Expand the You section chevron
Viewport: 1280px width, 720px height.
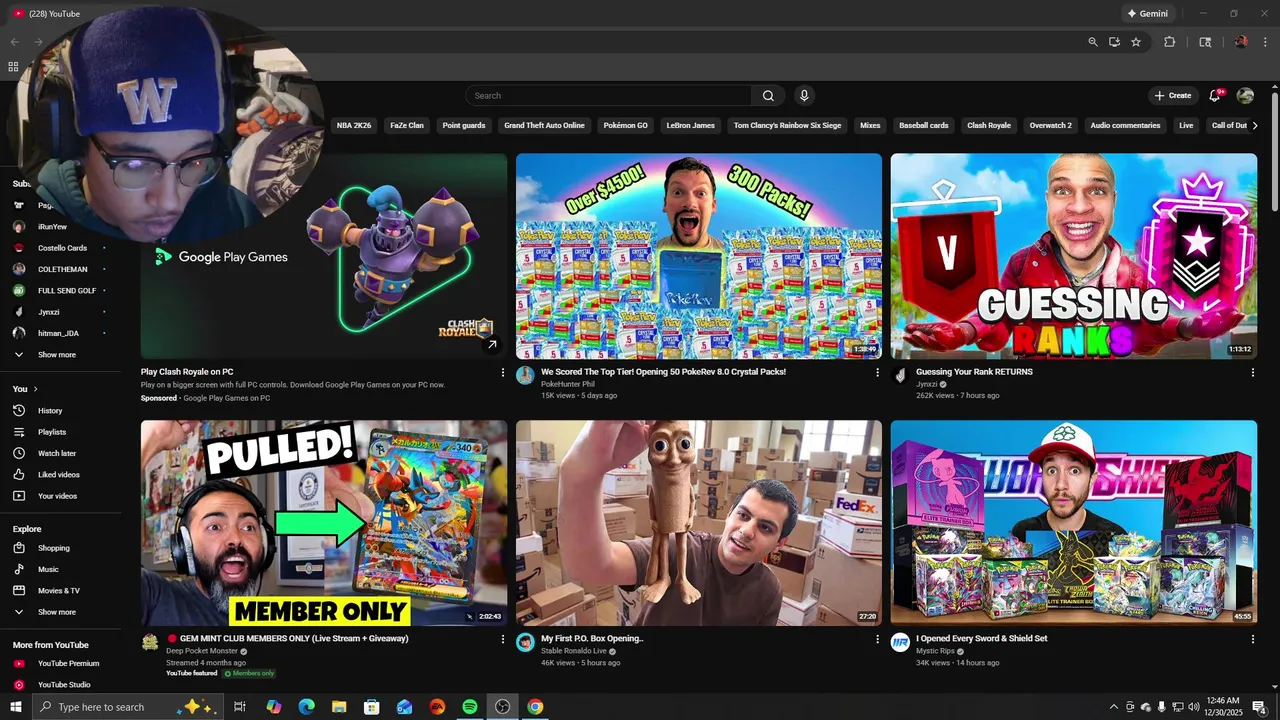point(36,389)
